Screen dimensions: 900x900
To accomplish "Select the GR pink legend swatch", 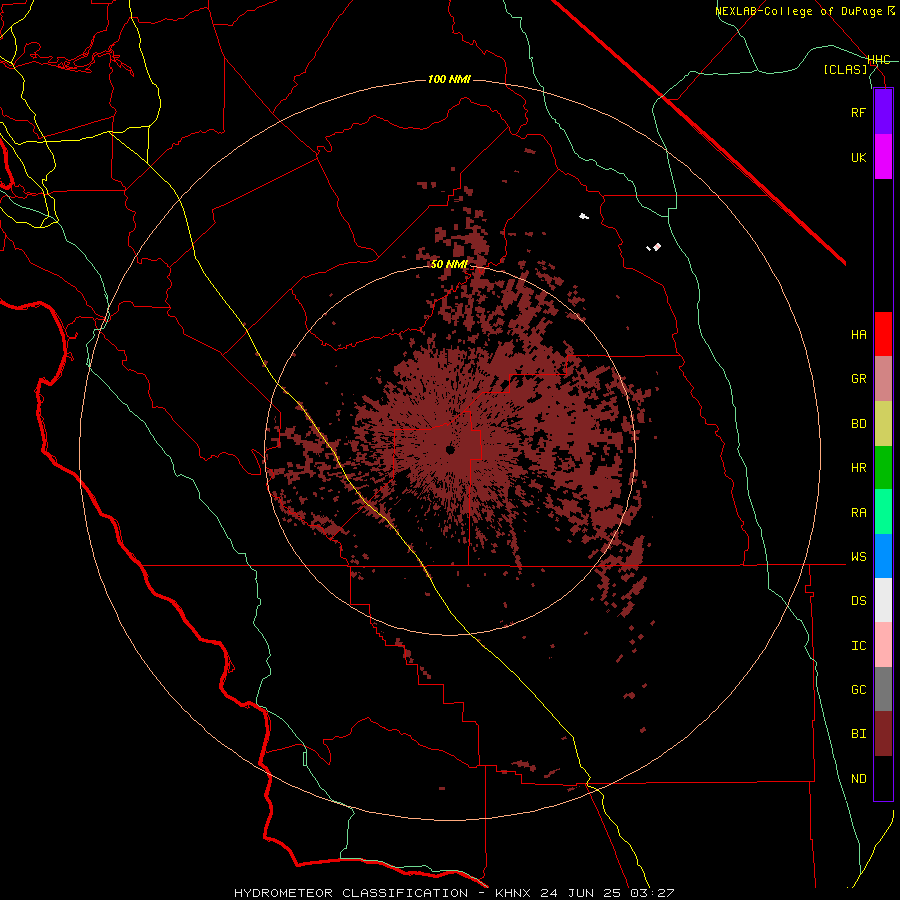I will [883, 378].
